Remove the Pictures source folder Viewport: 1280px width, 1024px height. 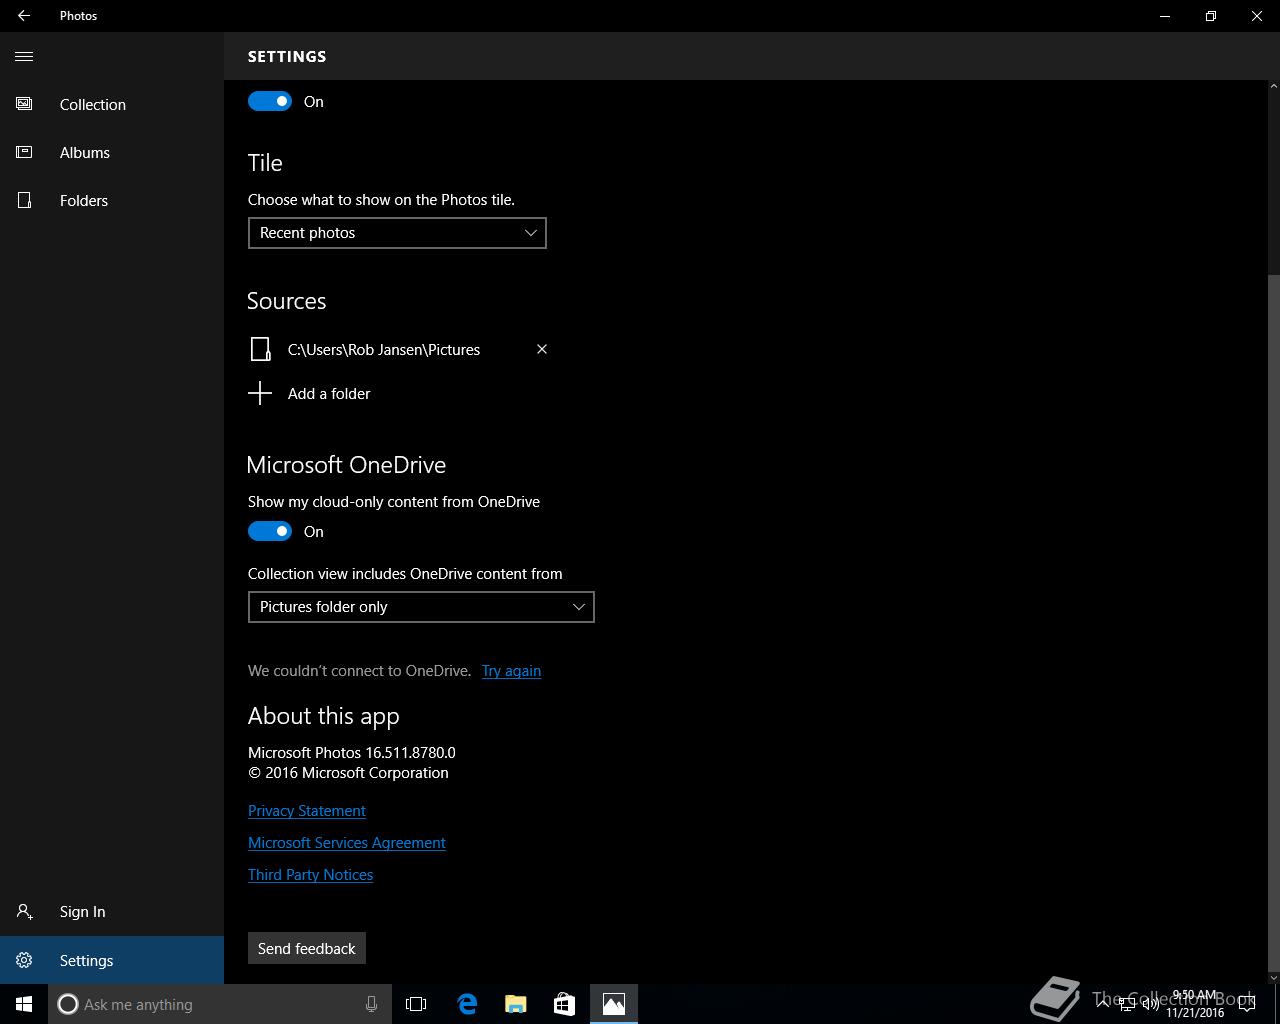pyautogui.click(x=542, y=349)
